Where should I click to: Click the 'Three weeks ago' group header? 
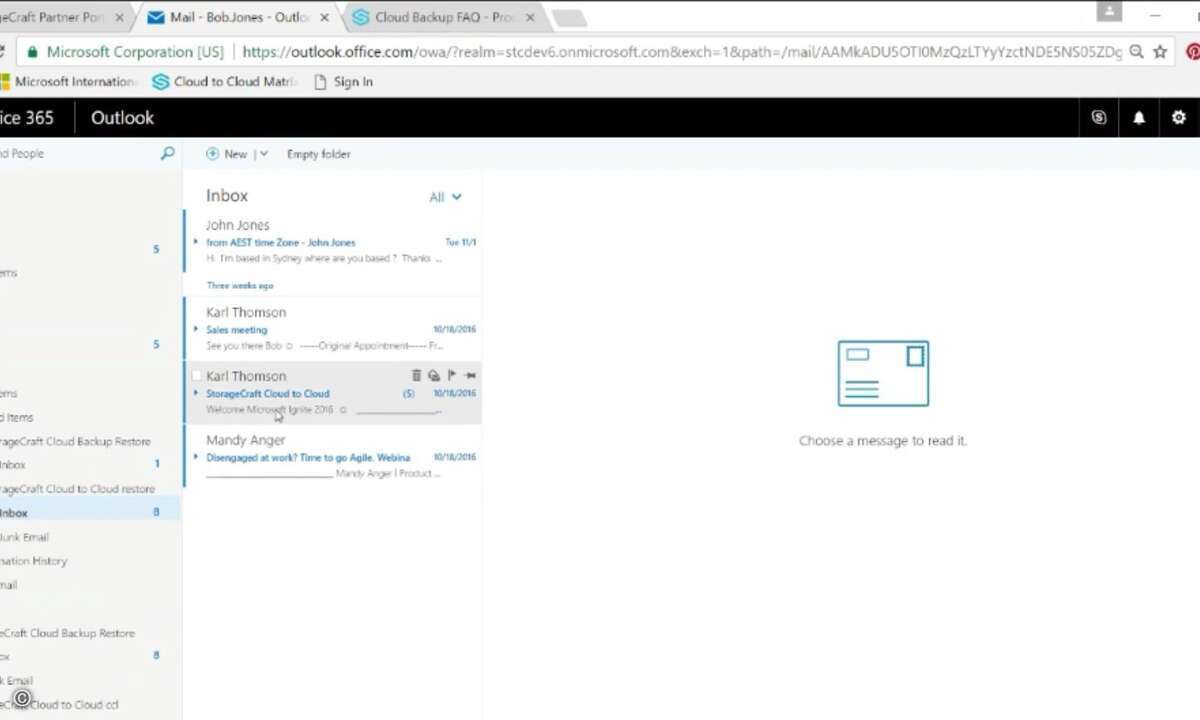click(x=240, y=285)
